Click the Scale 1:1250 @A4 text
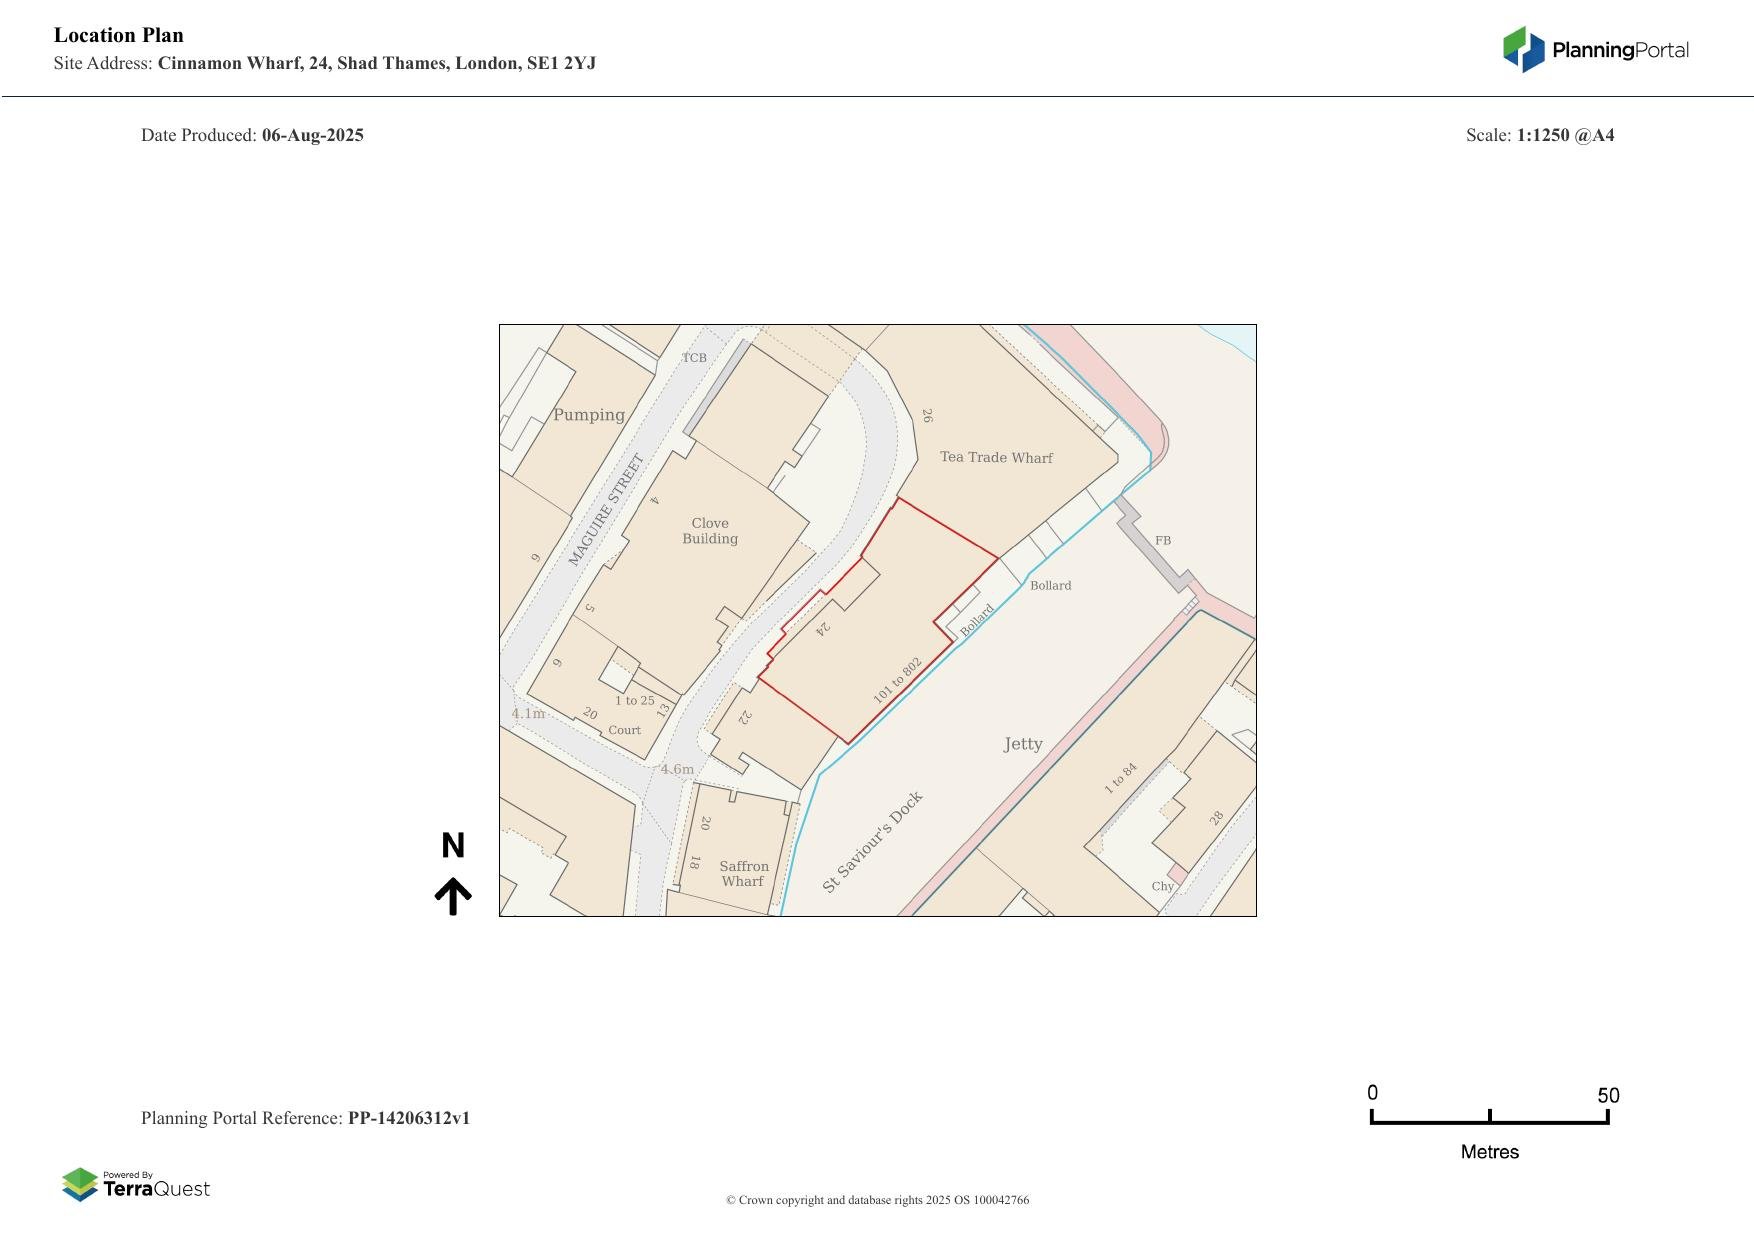This screenshot has height=1241, width=1754. click(x=1539, y=135)
